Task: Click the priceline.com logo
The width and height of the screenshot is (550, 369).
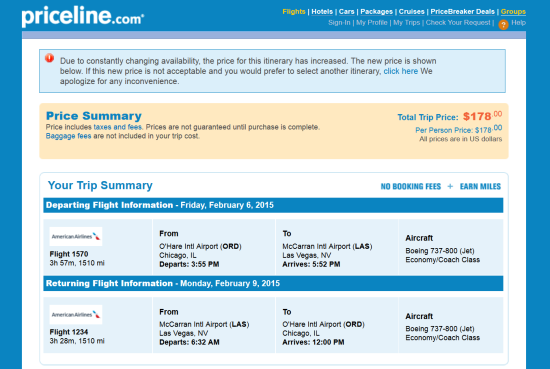Action: click(83, 16)
